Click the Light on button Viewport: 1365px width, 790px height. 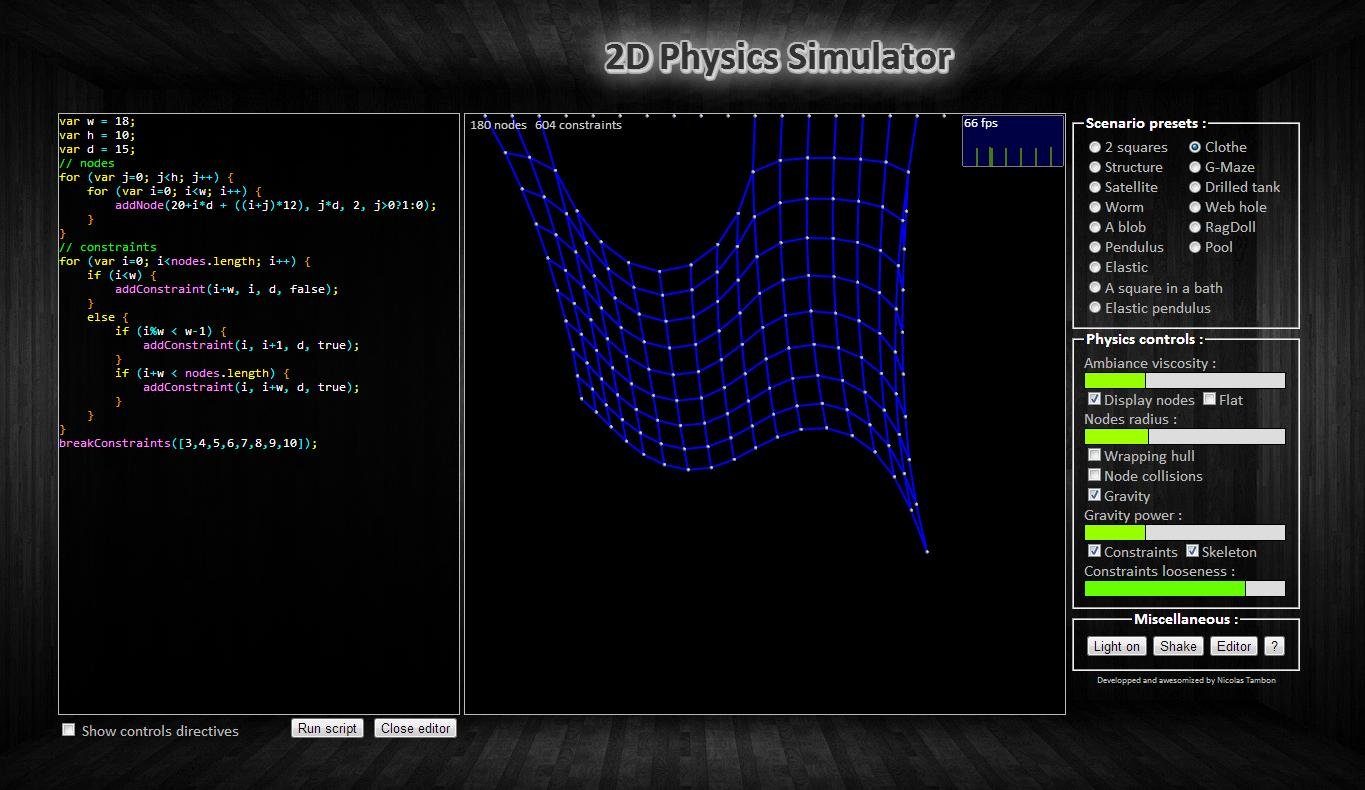coord(1115,646)
